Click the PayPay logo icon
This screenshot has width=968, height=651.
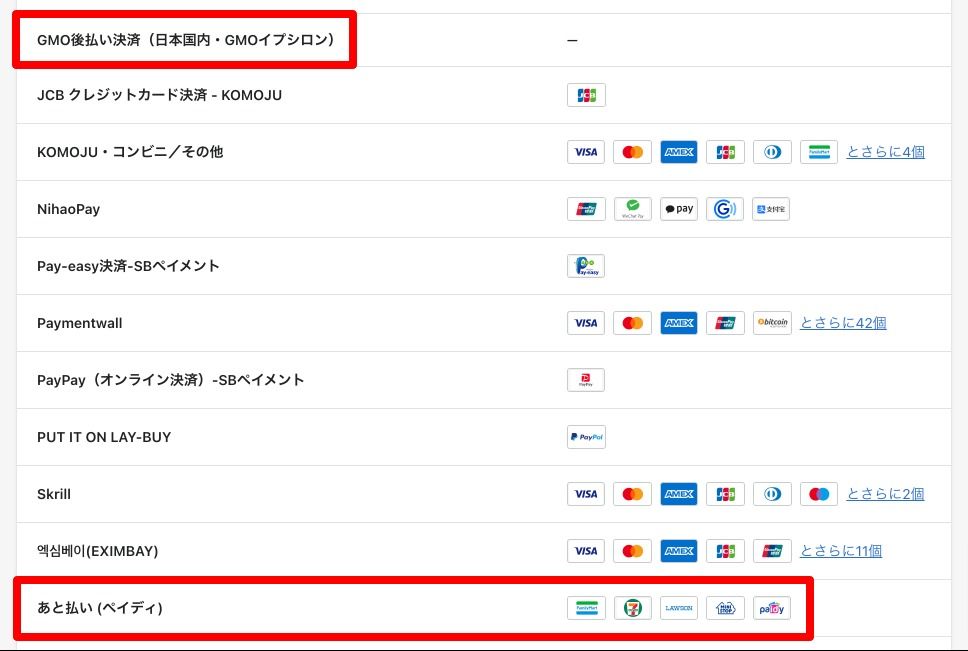click(x=586, y=380)
